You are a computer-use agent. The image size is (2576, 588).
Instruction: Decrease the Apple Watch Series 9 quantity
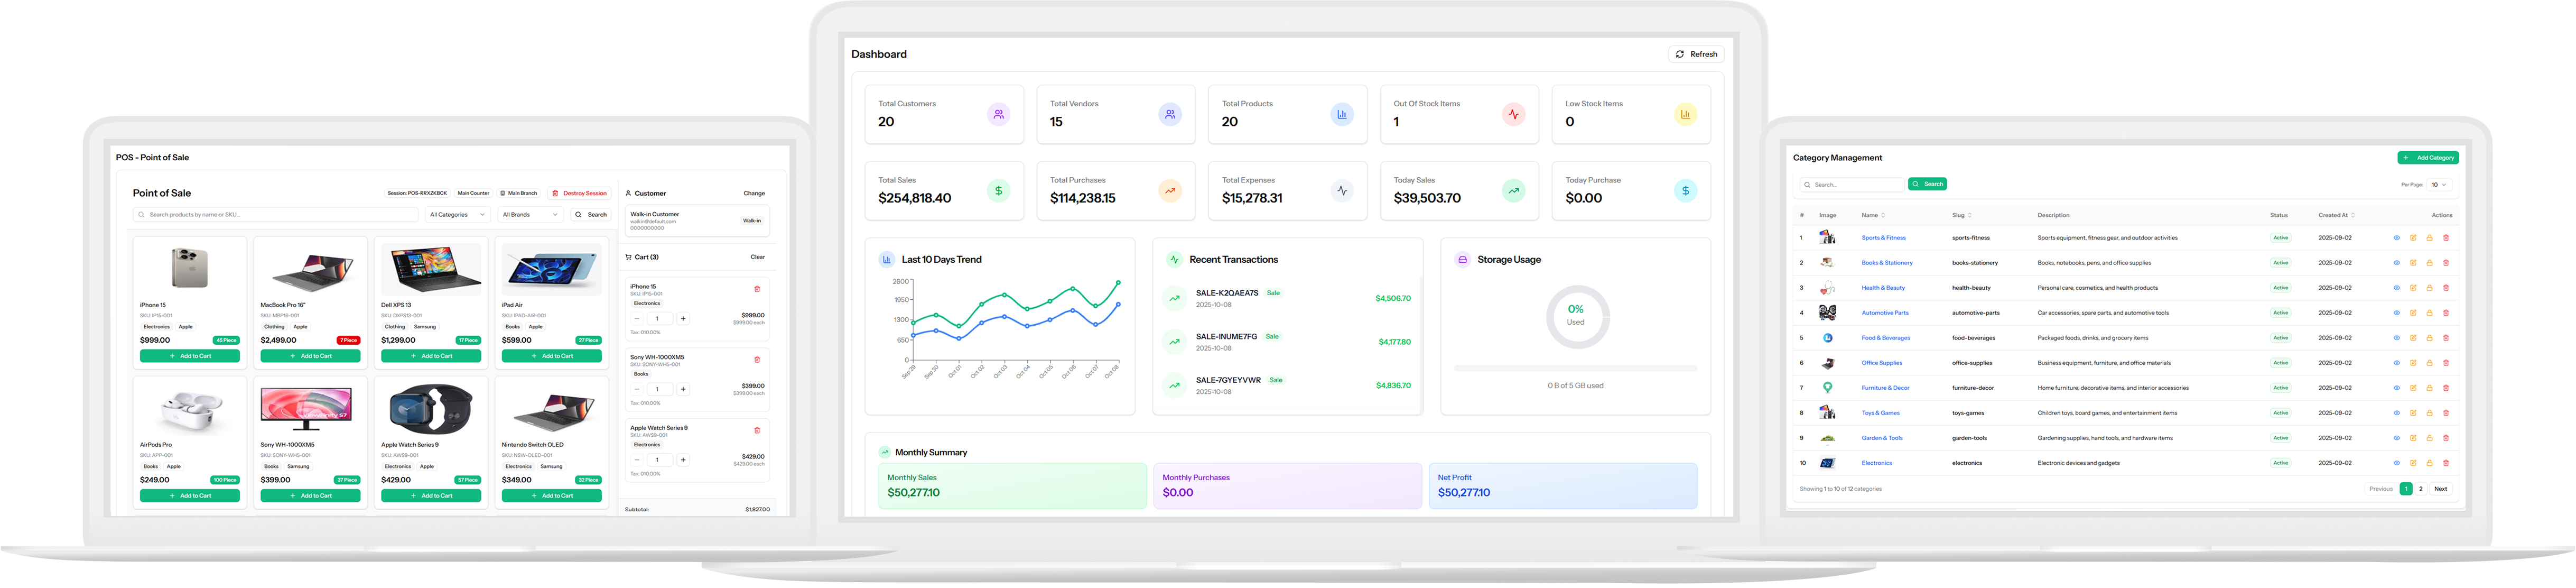(x=637, y=460)
